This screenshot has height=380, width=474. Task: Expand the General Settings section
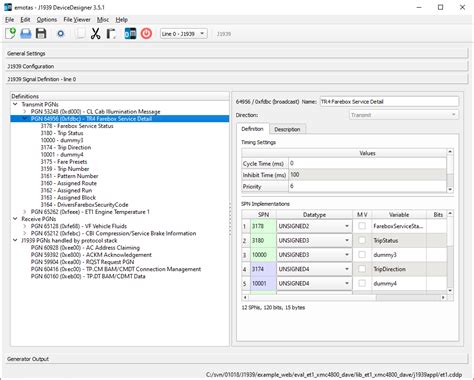click(237, 53)
